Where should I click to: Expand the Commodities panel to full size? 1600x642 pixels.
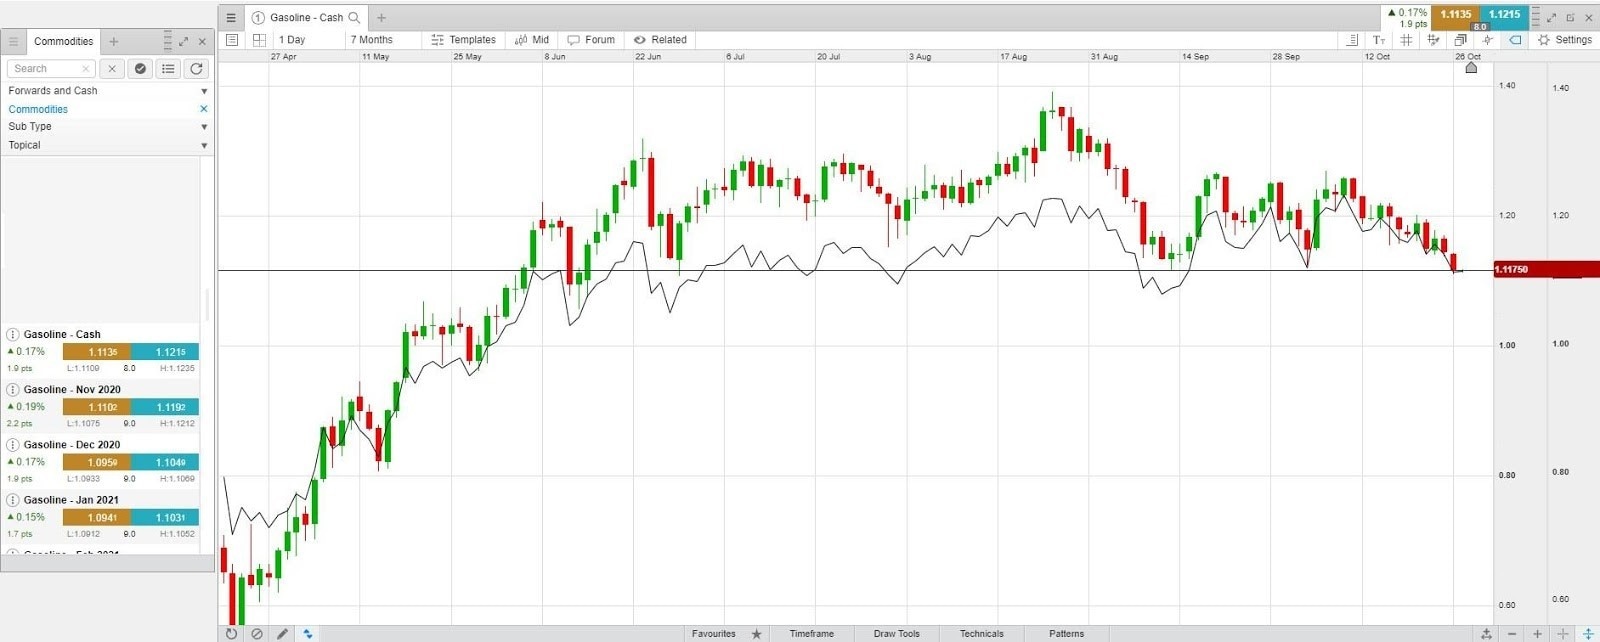[183, 41]
